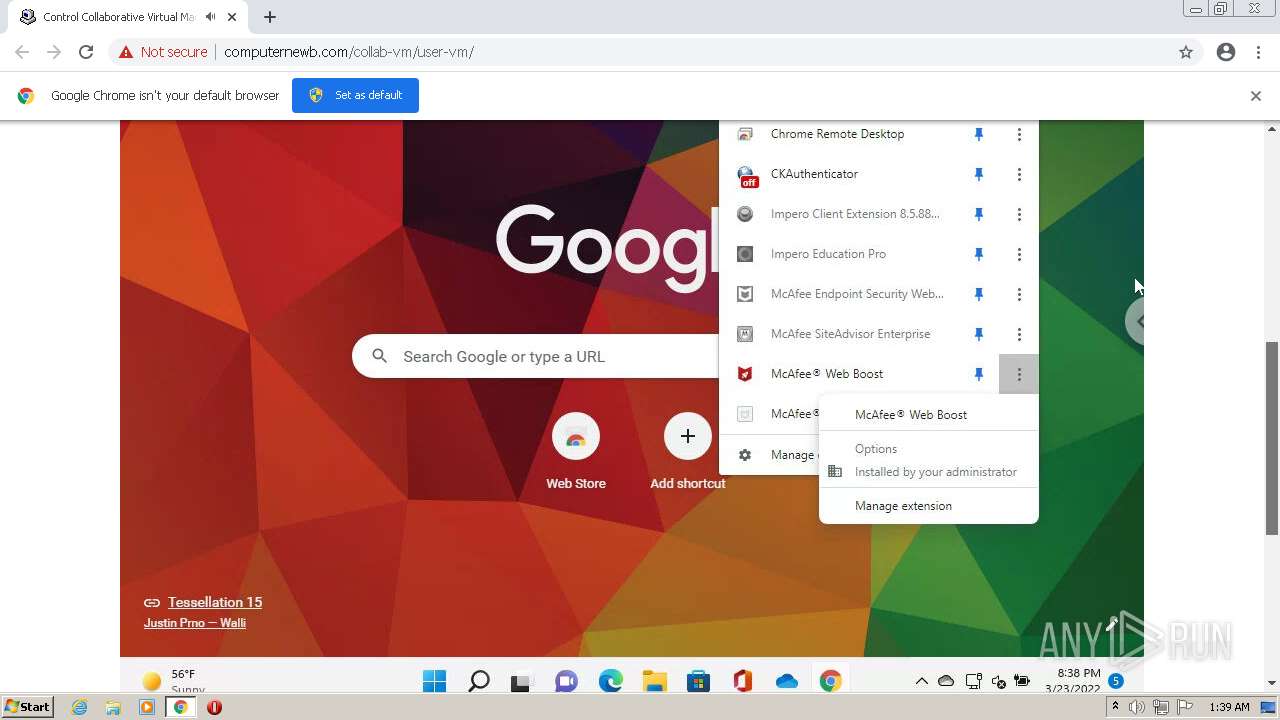Dismiss the default browser info bar
Viewport: 1280px width, 720px height.
[1256, 96]
